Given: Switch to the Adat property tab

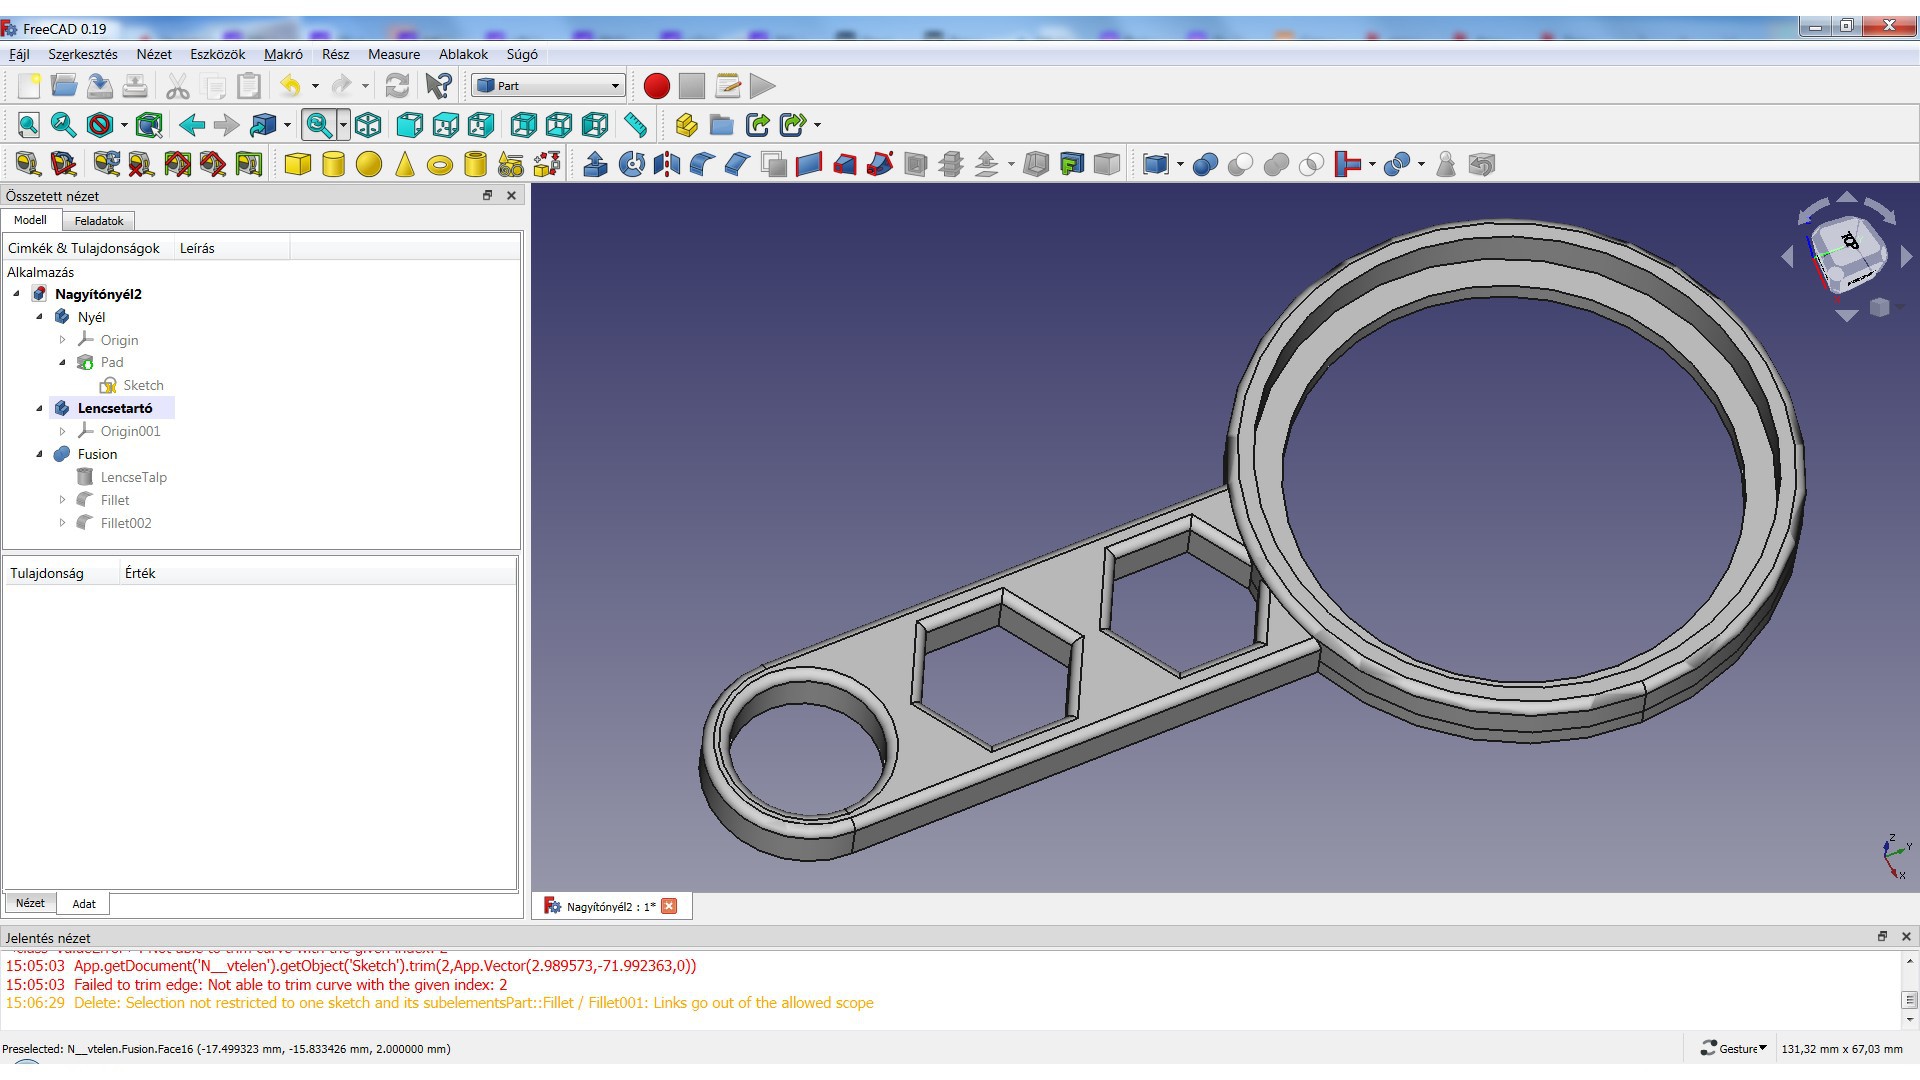Looking at the screenshot, I should coord(84,904).
